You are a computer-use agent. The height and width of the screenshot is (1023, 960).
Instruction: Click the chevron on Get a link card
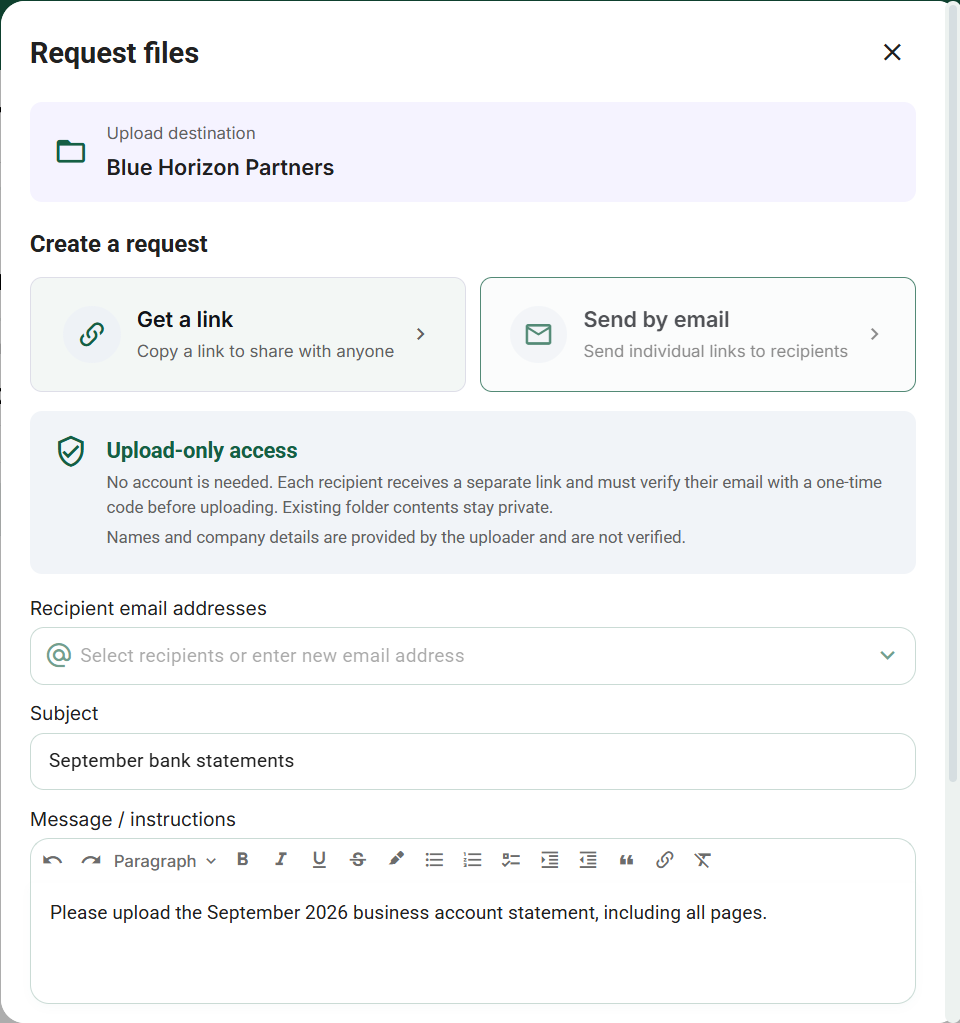(x=420, y=334)
